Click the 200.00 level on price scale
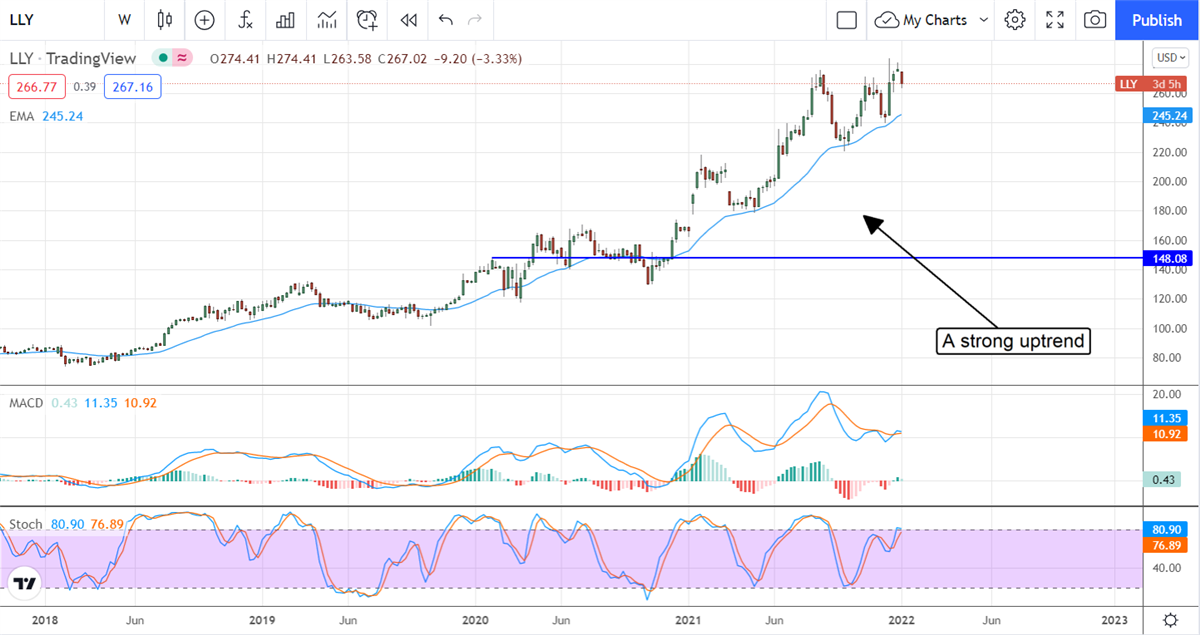Viewport: 1200px width, 635px height. [1169, 181]
